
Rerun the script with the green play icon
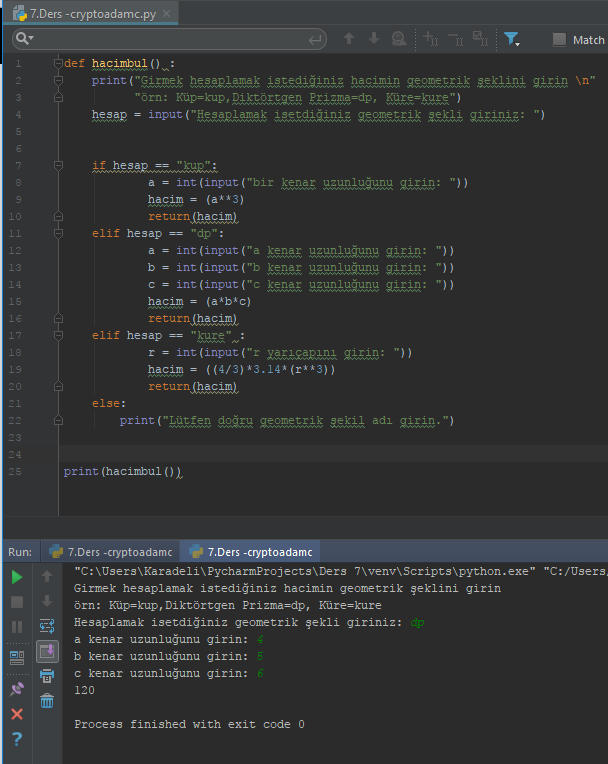coord(17,577)
